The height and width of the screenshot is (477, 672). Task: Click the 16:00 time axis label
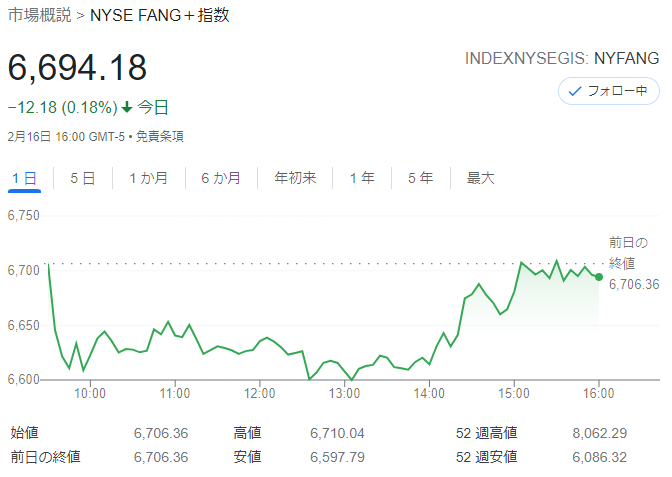coord(599,393)
